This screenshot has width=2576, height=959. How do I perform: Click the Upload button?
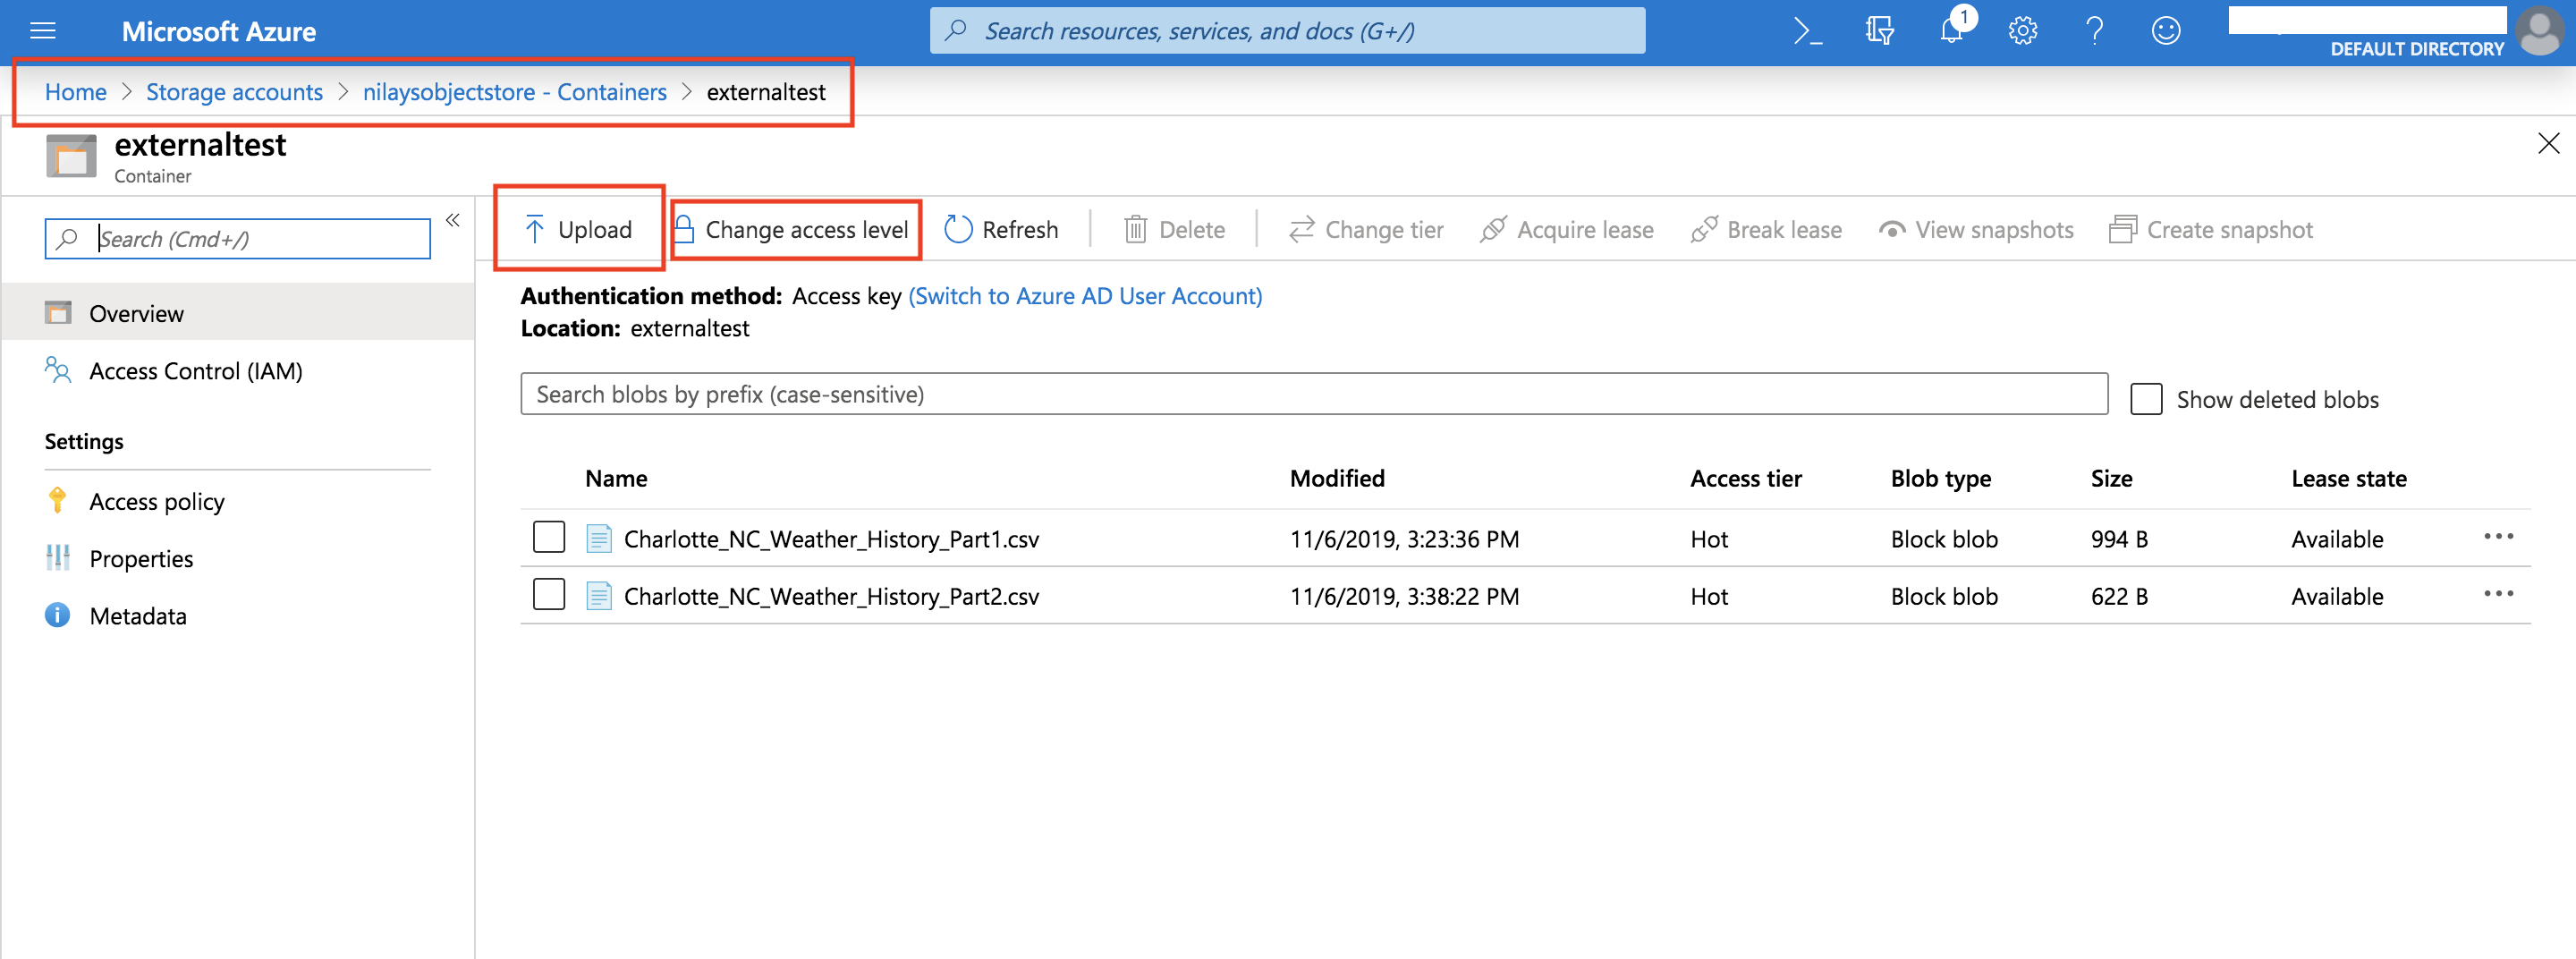(579, 230)
